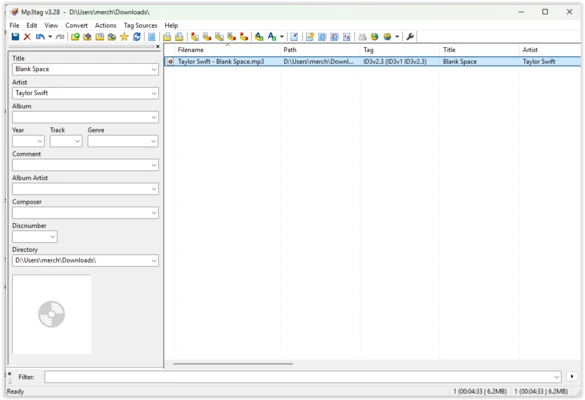Click the 'Ready' status bar text

[15, 391]
